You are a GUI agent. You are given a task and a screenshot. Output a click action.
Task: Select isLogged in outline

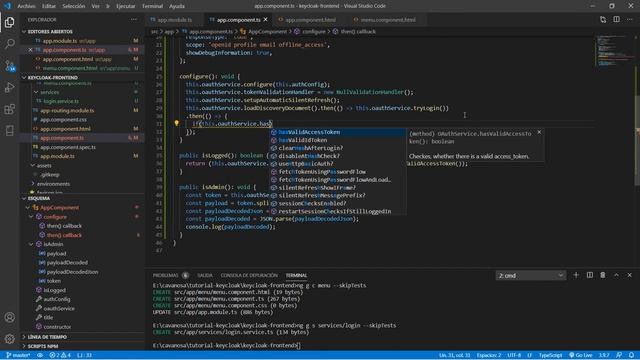click(x=54, y=290)
